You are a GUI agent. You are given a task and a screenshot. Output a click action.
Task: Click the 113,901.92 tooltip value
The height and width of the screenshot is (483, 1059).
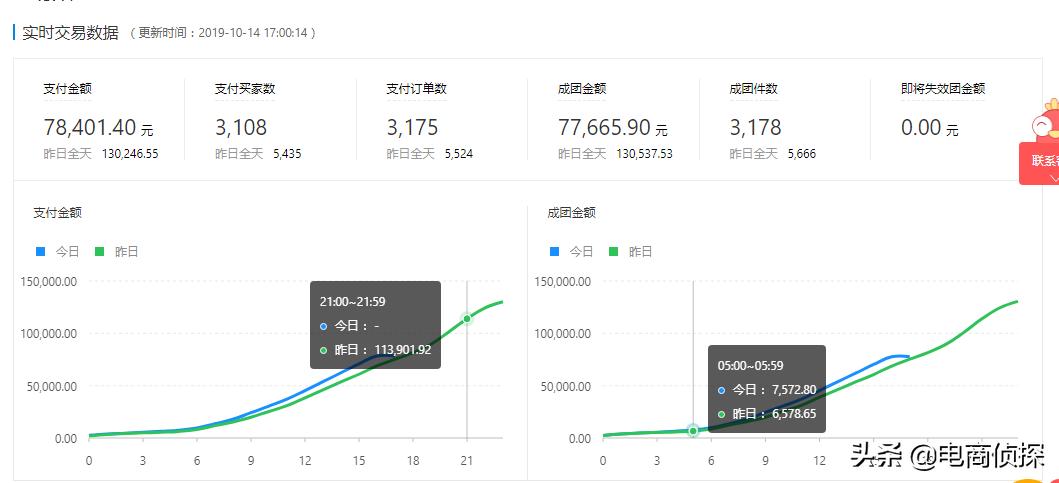point(402,351)
